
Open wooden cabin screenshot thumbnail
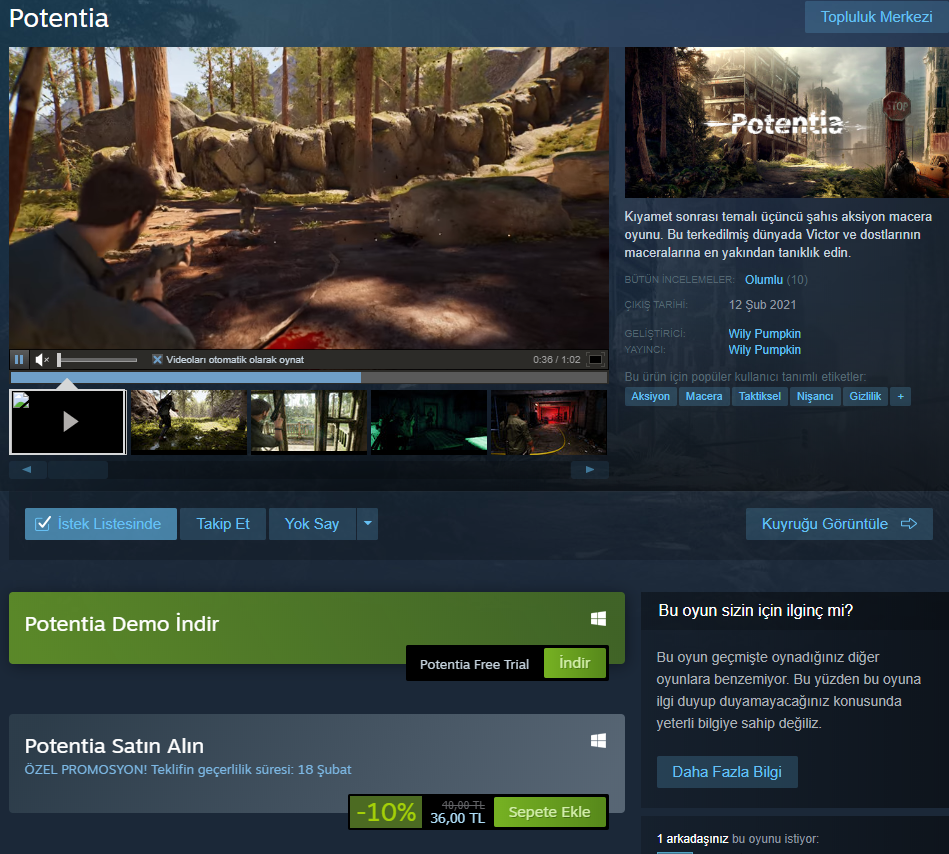[x=309, y=422]
